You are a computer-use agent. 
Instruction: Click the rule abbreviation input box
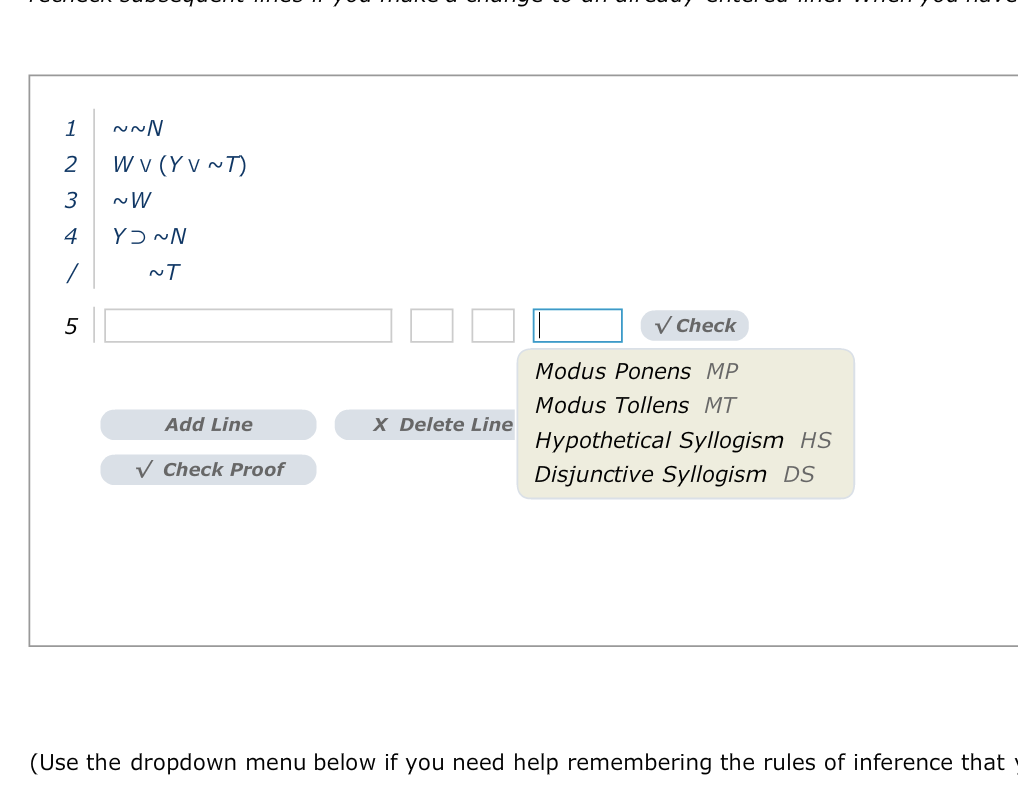point(577,325)
